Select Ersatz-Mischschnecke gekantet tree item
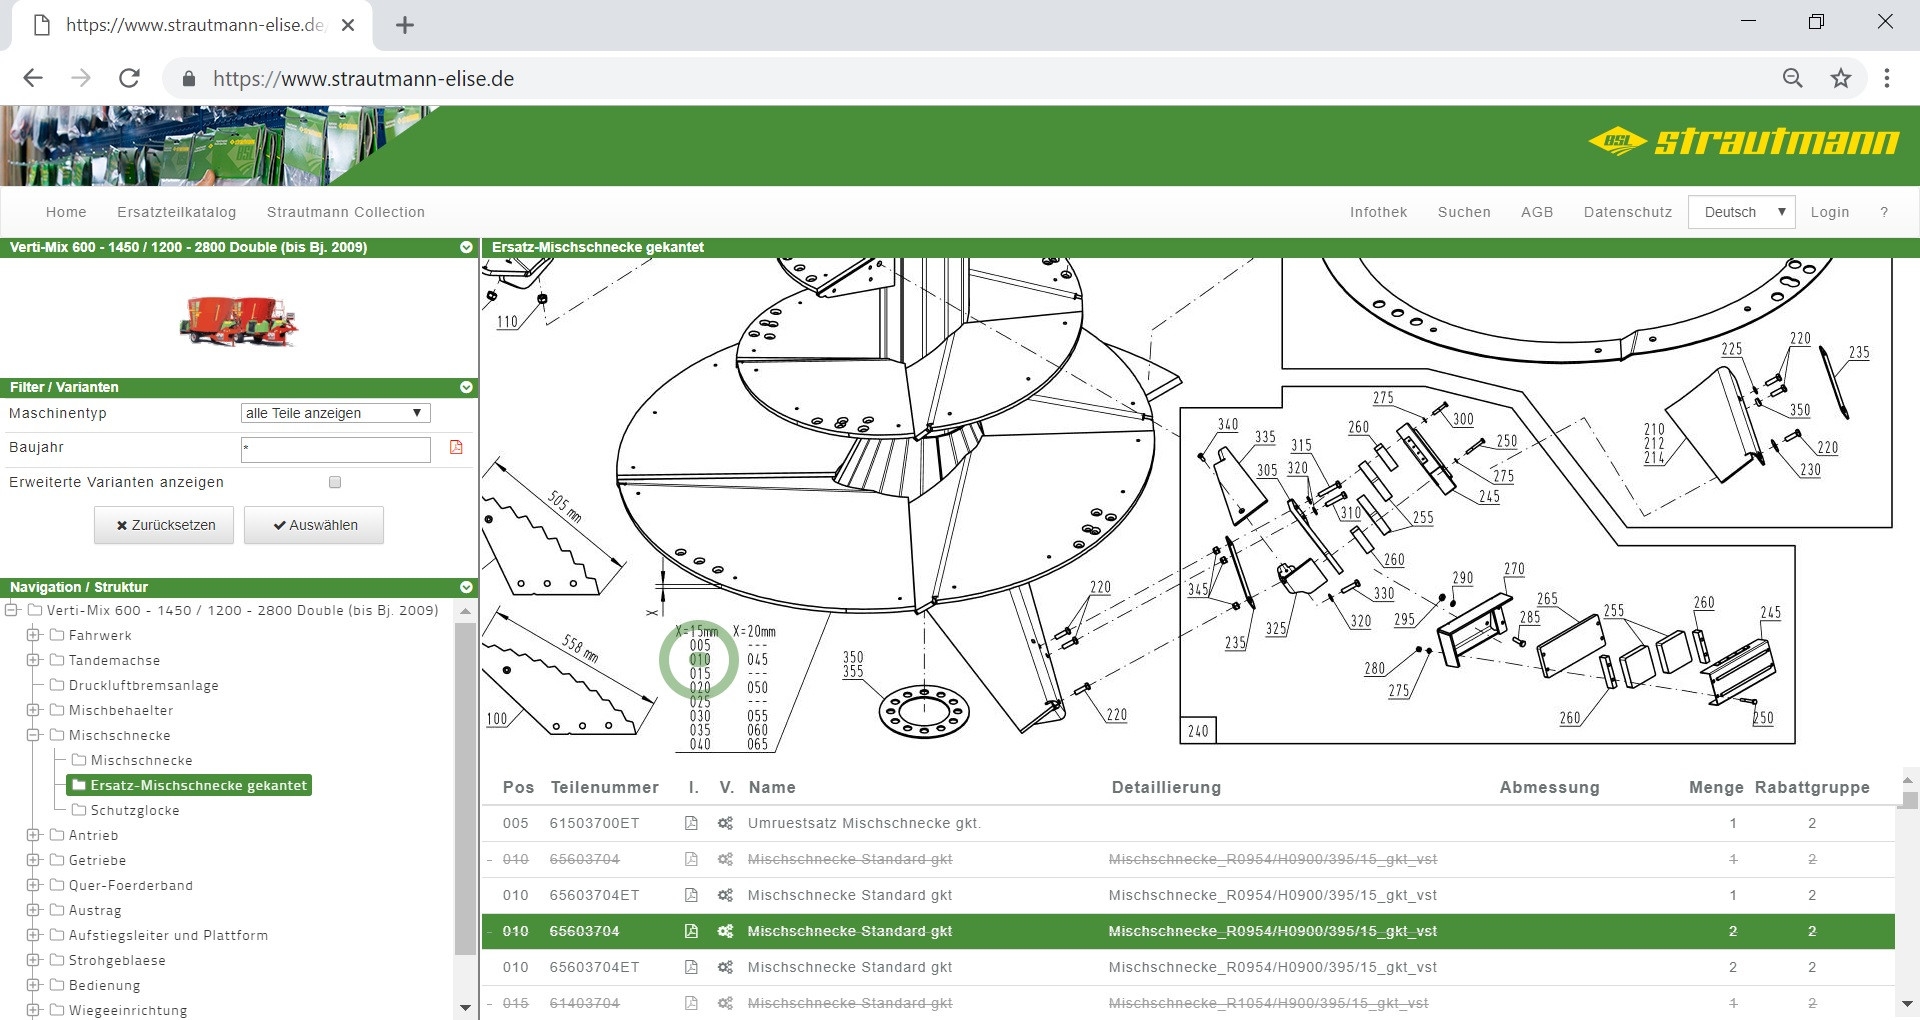Screen dimensions: 1920x1020 (x=189, y=785)
